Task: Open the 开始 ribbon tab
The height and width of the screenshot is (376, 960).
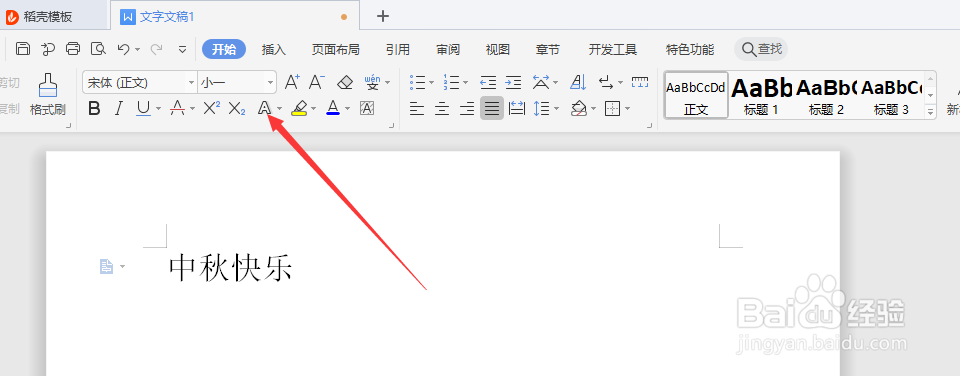Action: click(x=224, y=50)
